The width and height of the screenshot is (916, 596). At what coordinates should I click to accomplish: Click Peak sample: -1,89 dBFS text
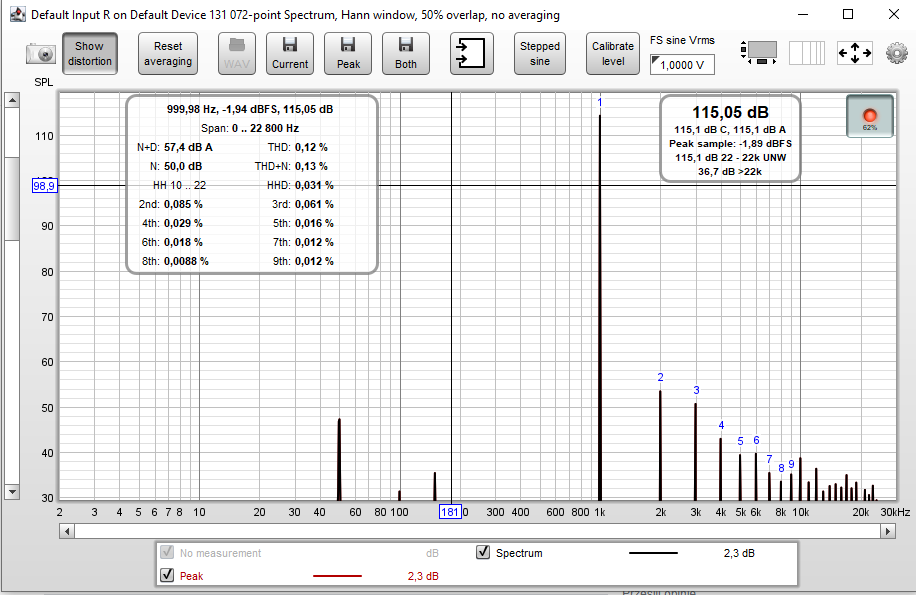coord(730,144)
